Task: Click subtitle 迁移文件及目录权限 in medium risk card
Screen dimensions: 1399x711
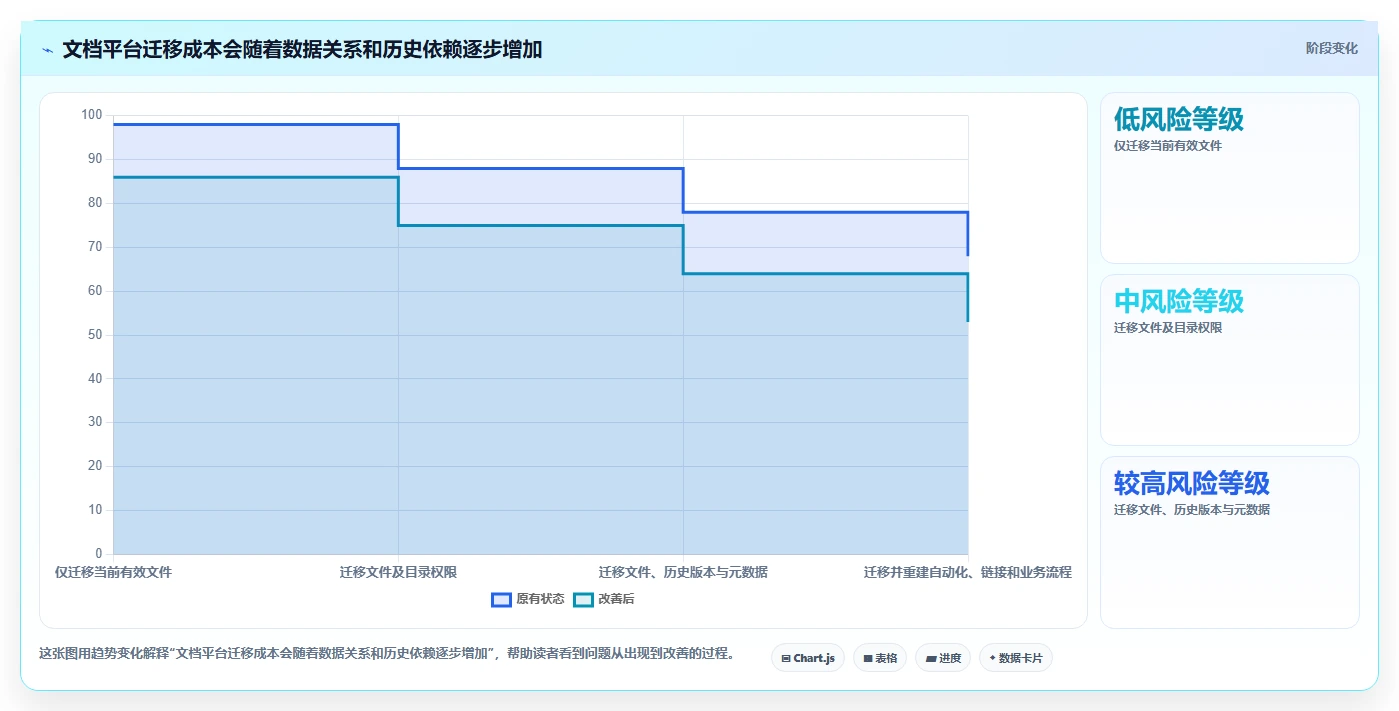Action: click(1168, 328)
